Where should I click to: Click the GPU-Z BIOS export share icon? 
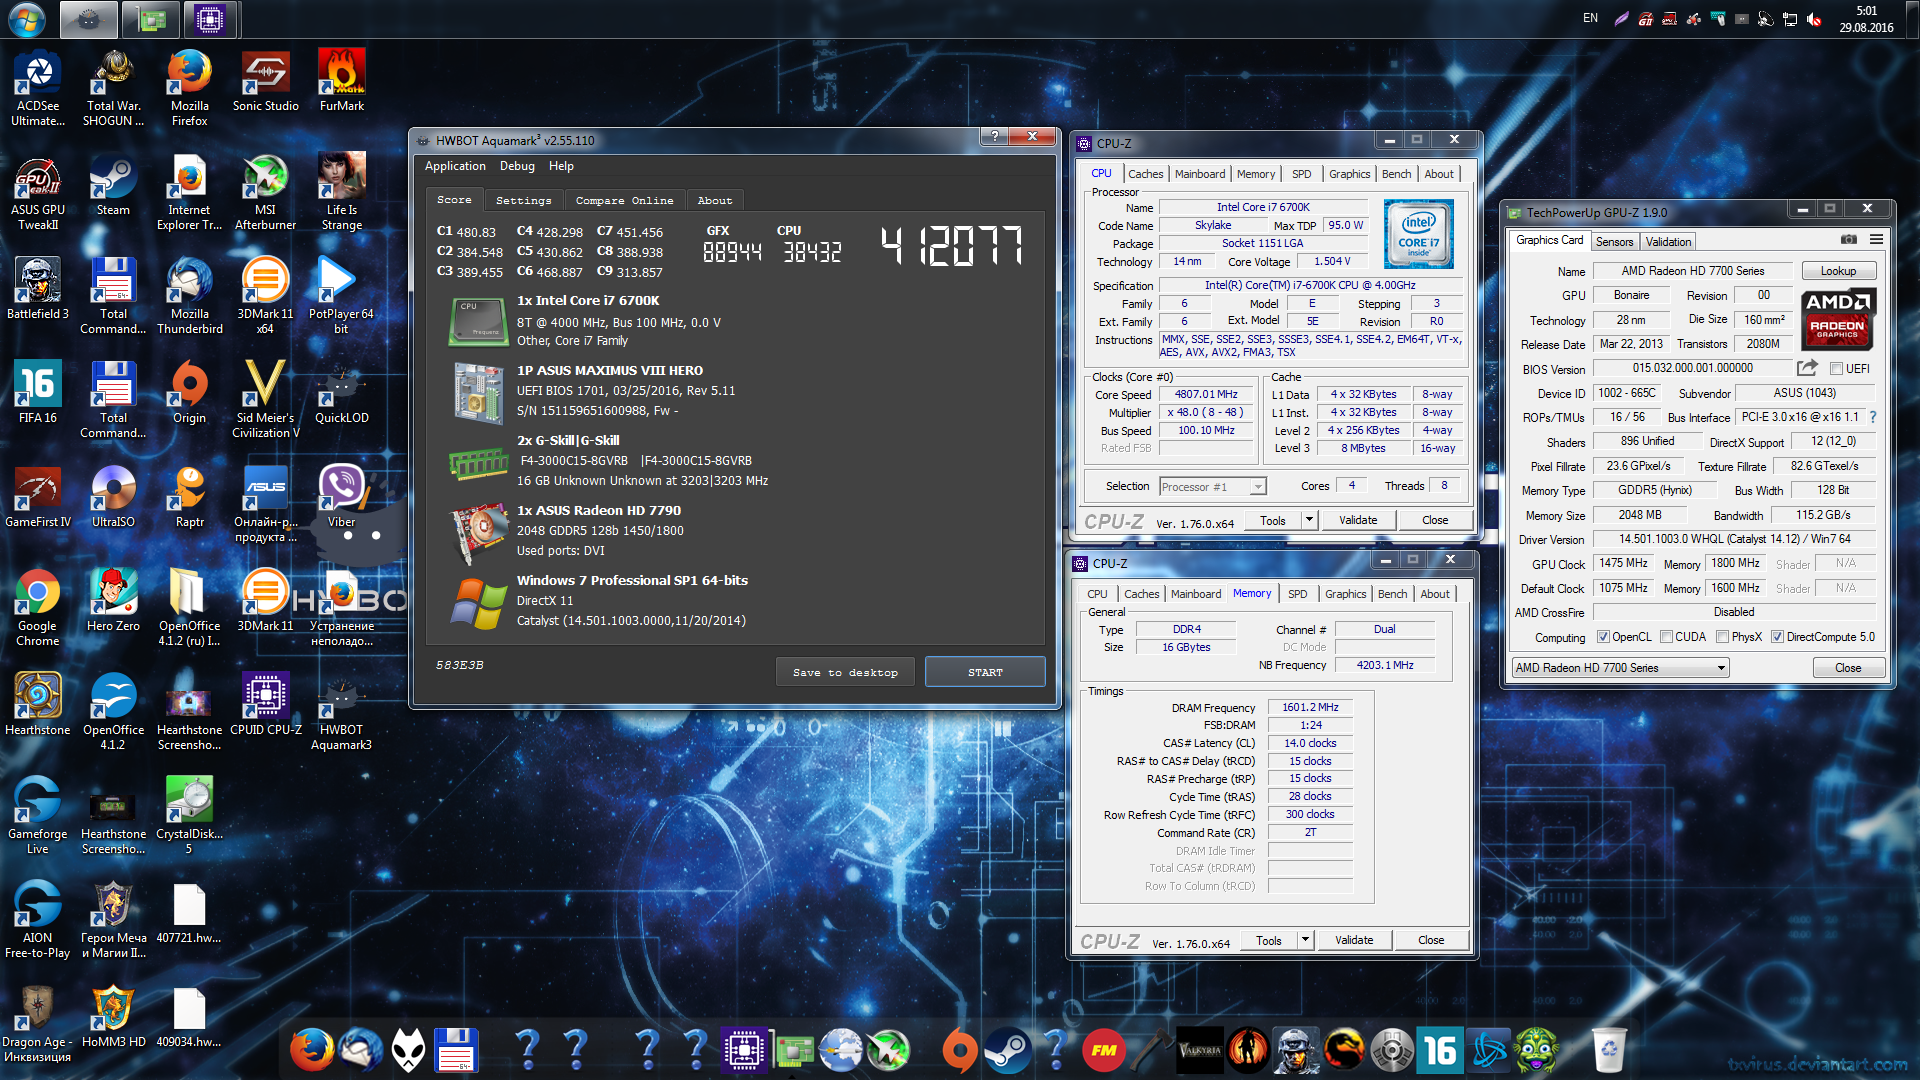pyautogui.click(x=1806, y=368)
